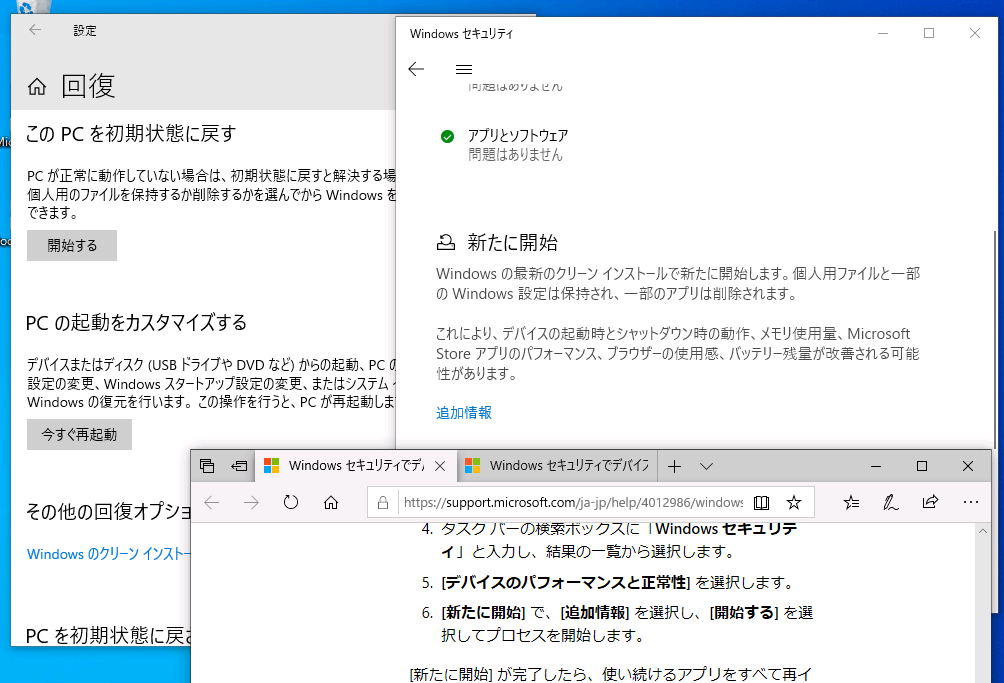Screen dimensions: 1004x683
Task: Refresh the Edge page
Action: coord(291,502)
